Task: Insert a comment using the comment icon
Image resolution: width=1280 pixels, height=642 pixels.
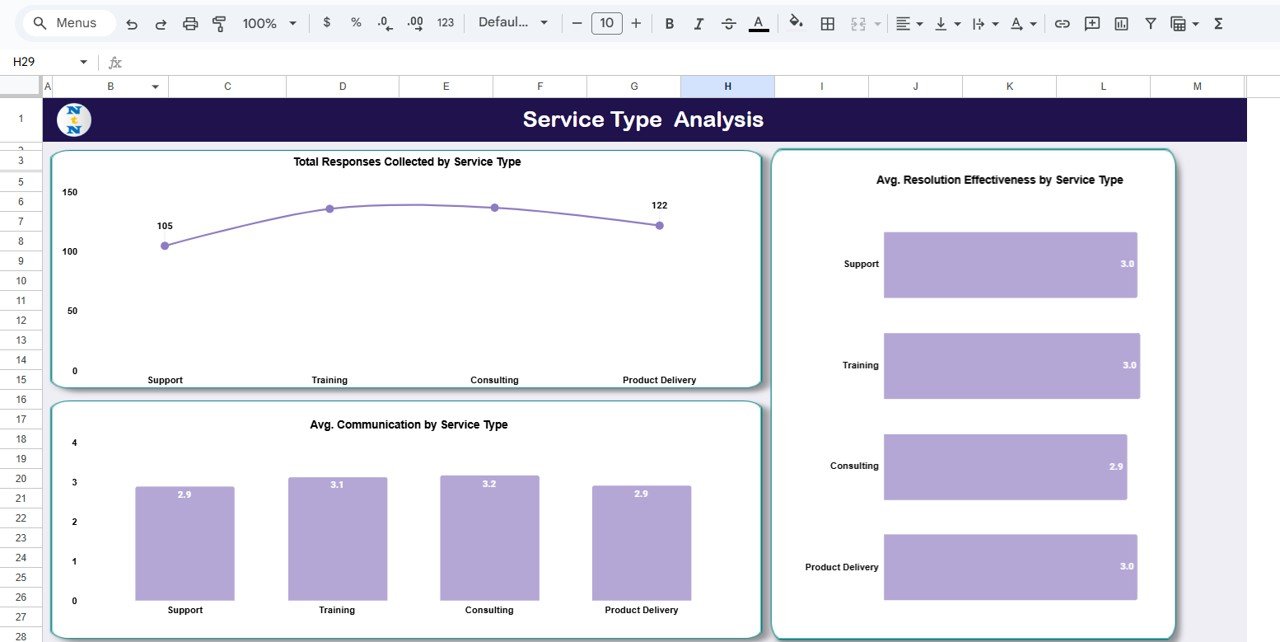Action: 1091,22
